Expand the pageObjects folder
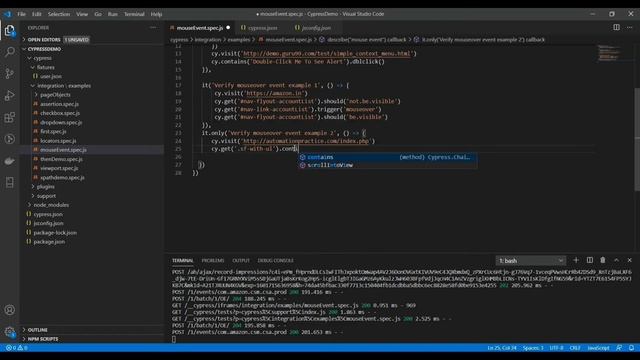 click(55, 95)
